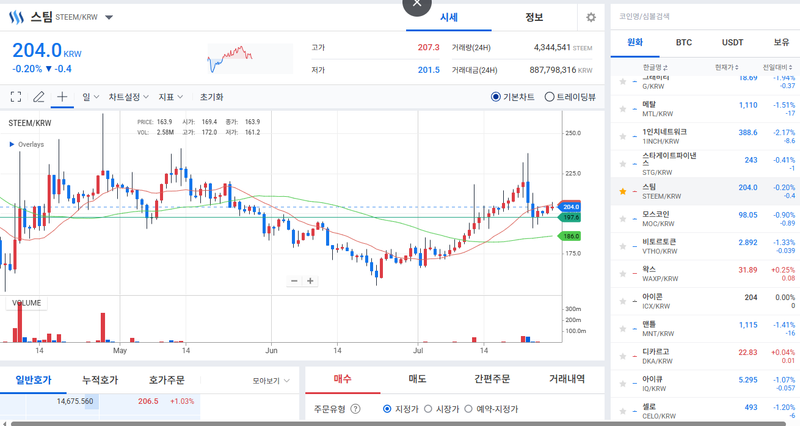
Task: Click the 초기화 reset button
Action: pos(211,97)
